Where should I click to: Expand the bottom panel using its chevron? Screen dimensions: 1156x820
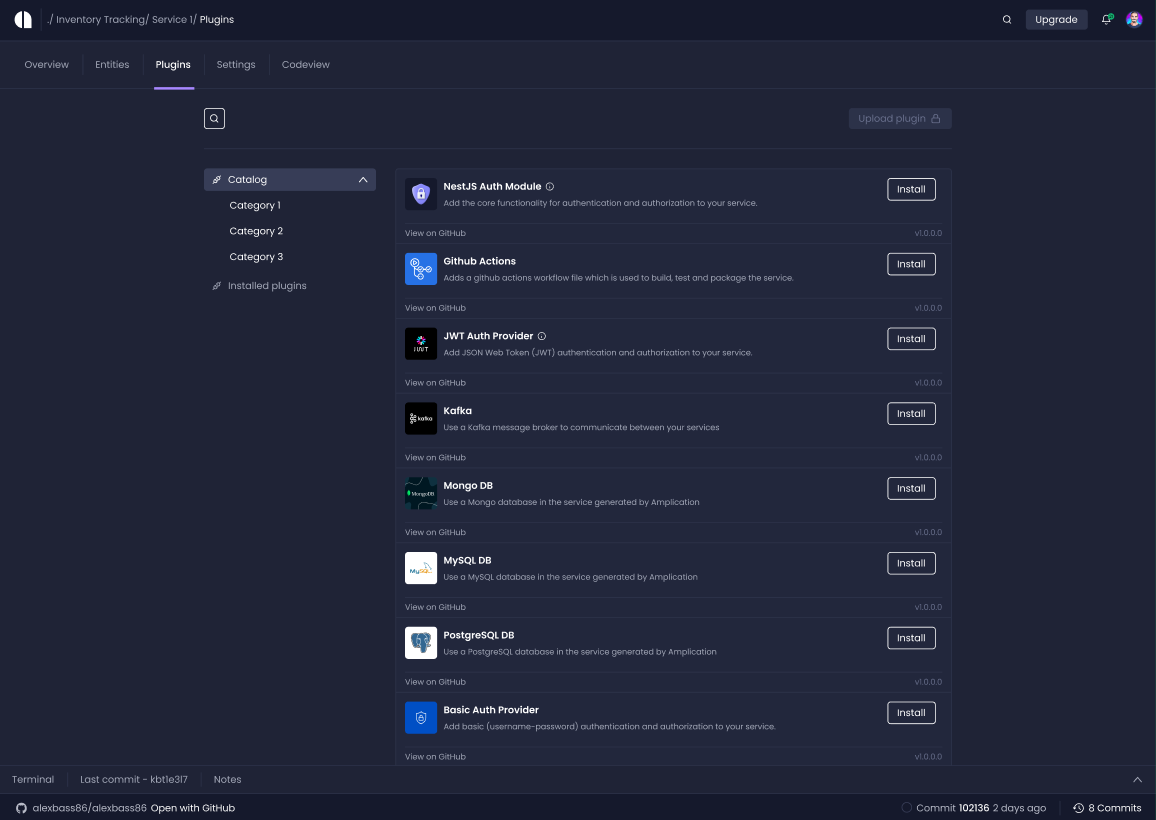1137,779
